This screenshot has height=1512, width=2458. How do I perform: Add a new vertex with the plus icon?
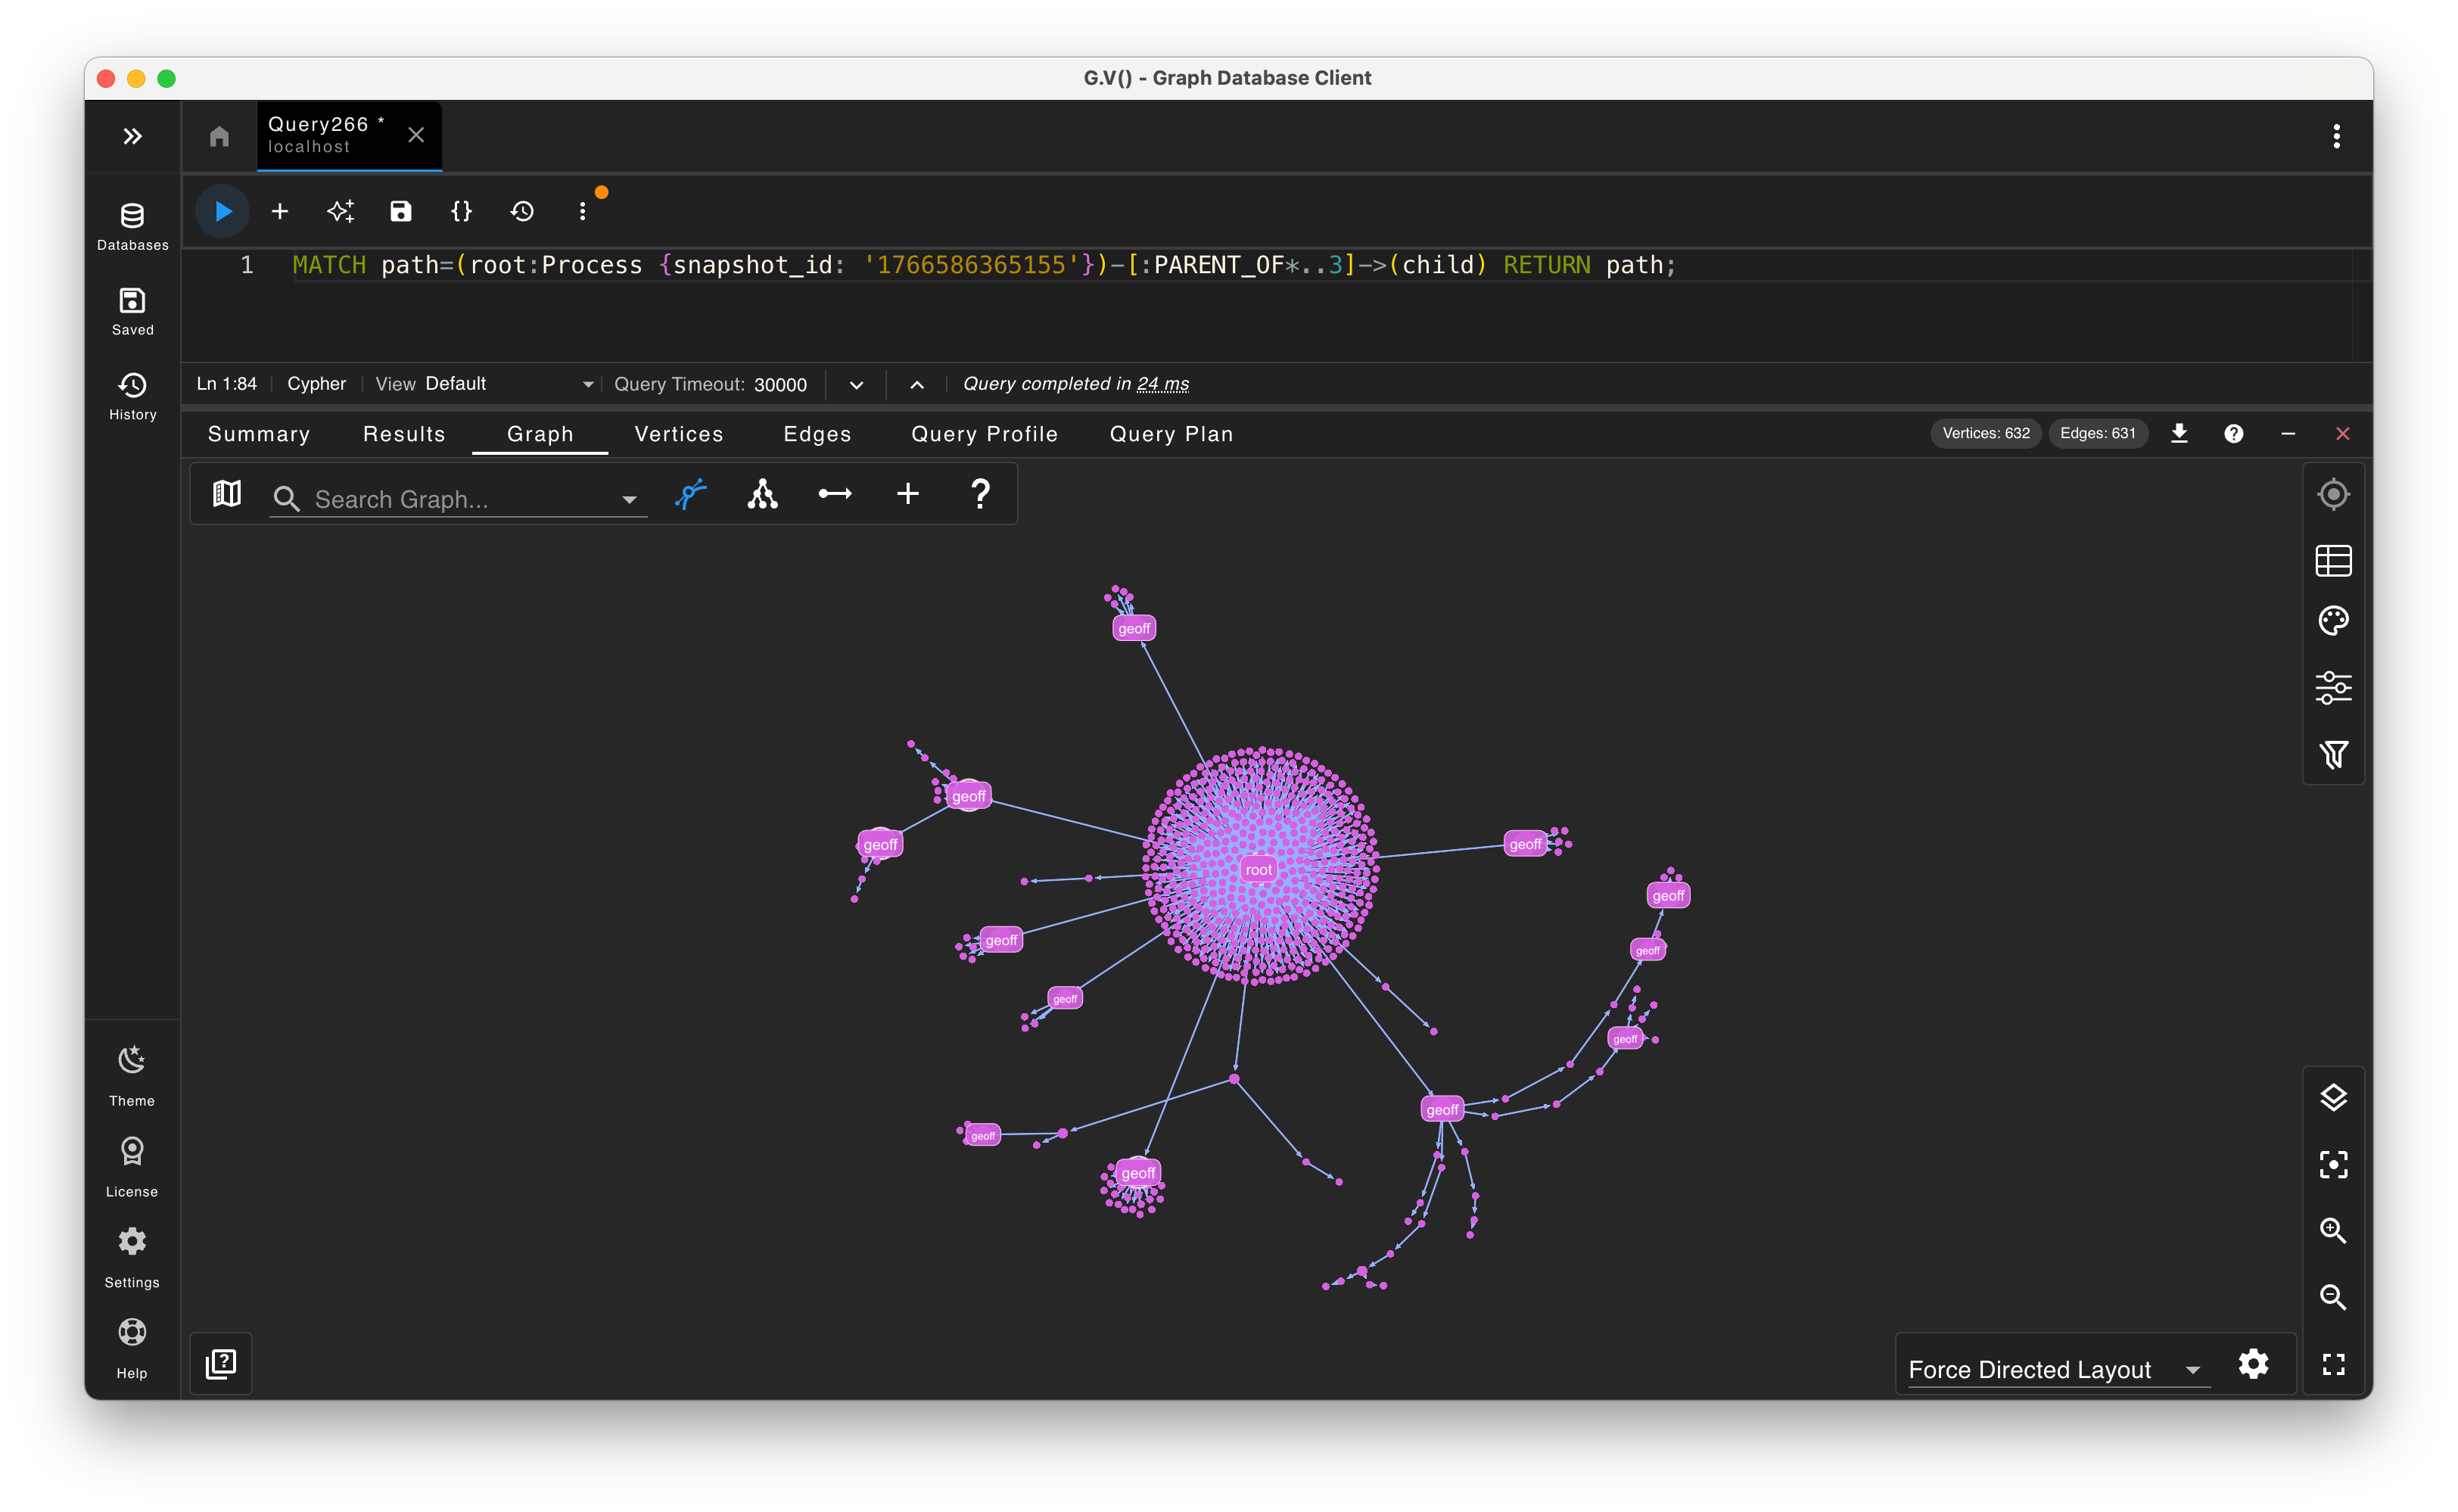pyautogui.click(x=907, y=494)
